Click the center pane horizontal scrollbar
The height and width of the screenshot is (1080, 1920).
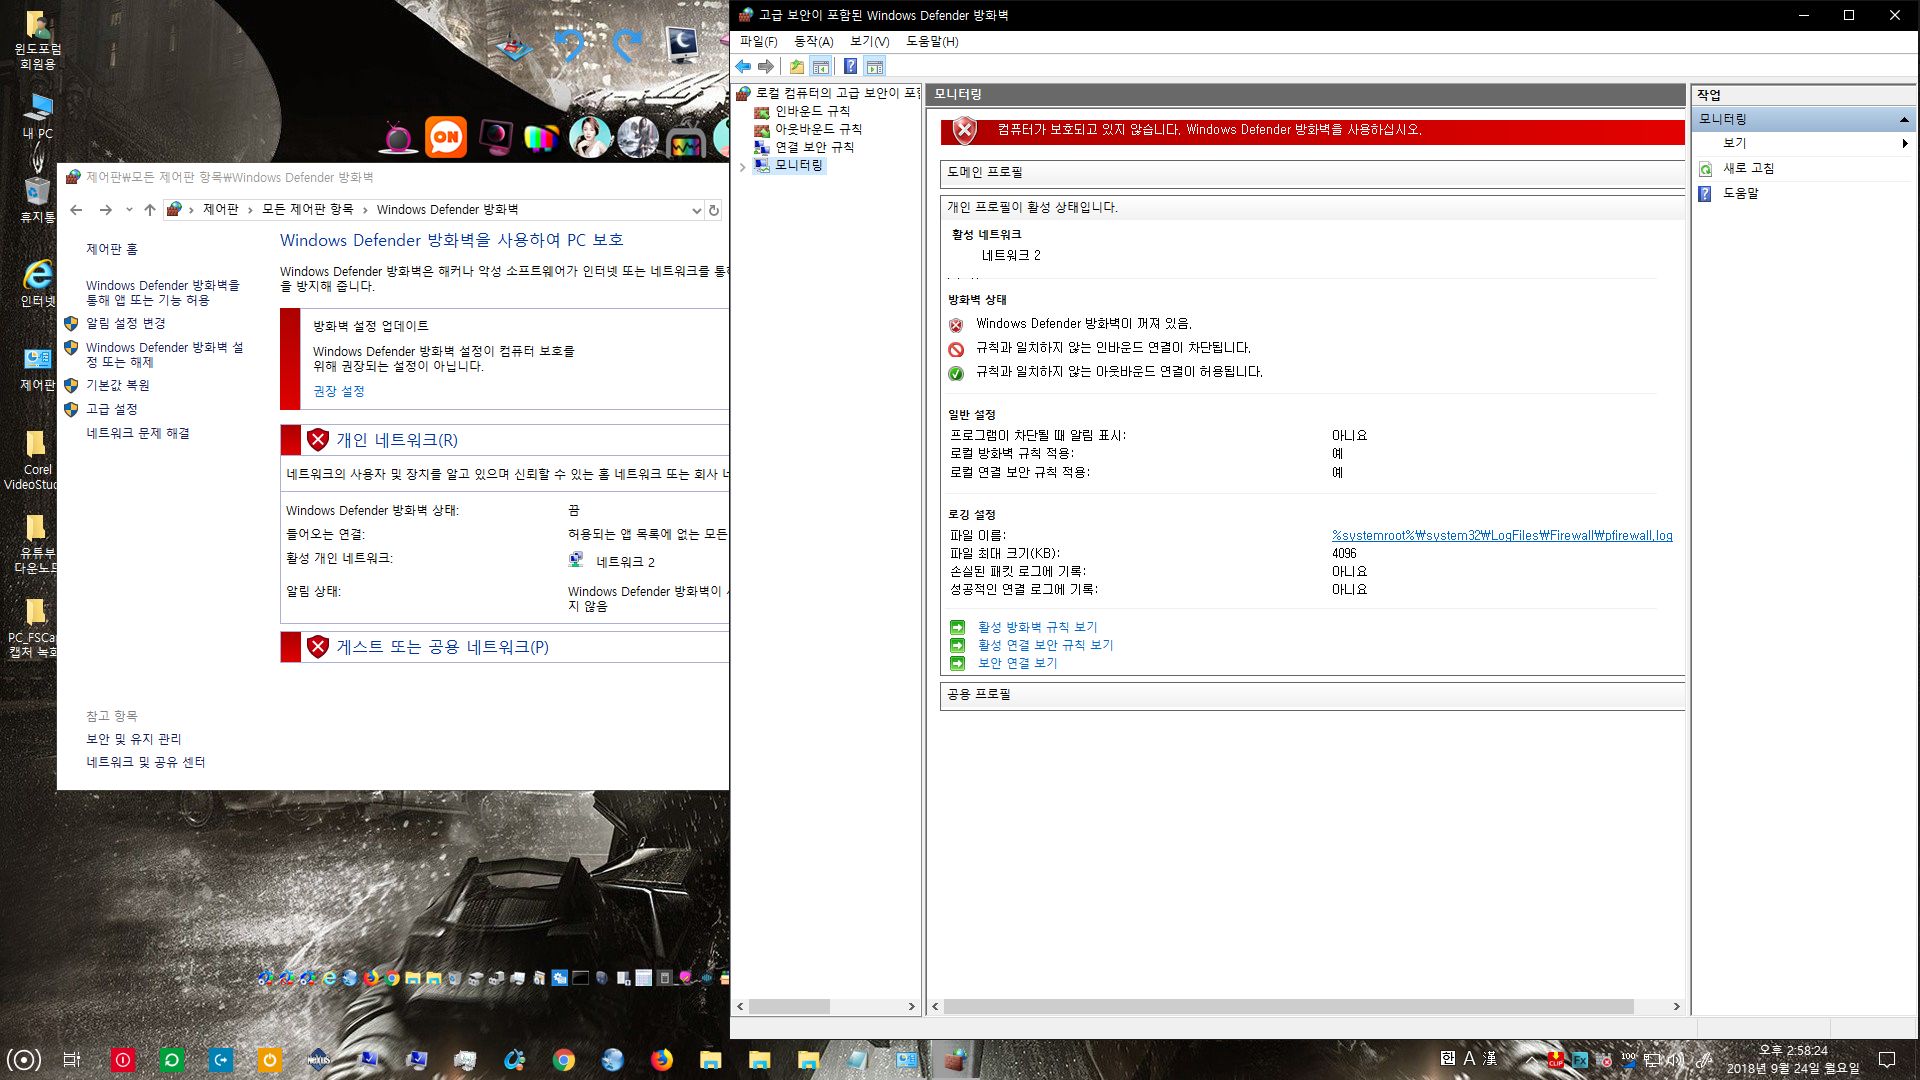coord(1288,1007)
